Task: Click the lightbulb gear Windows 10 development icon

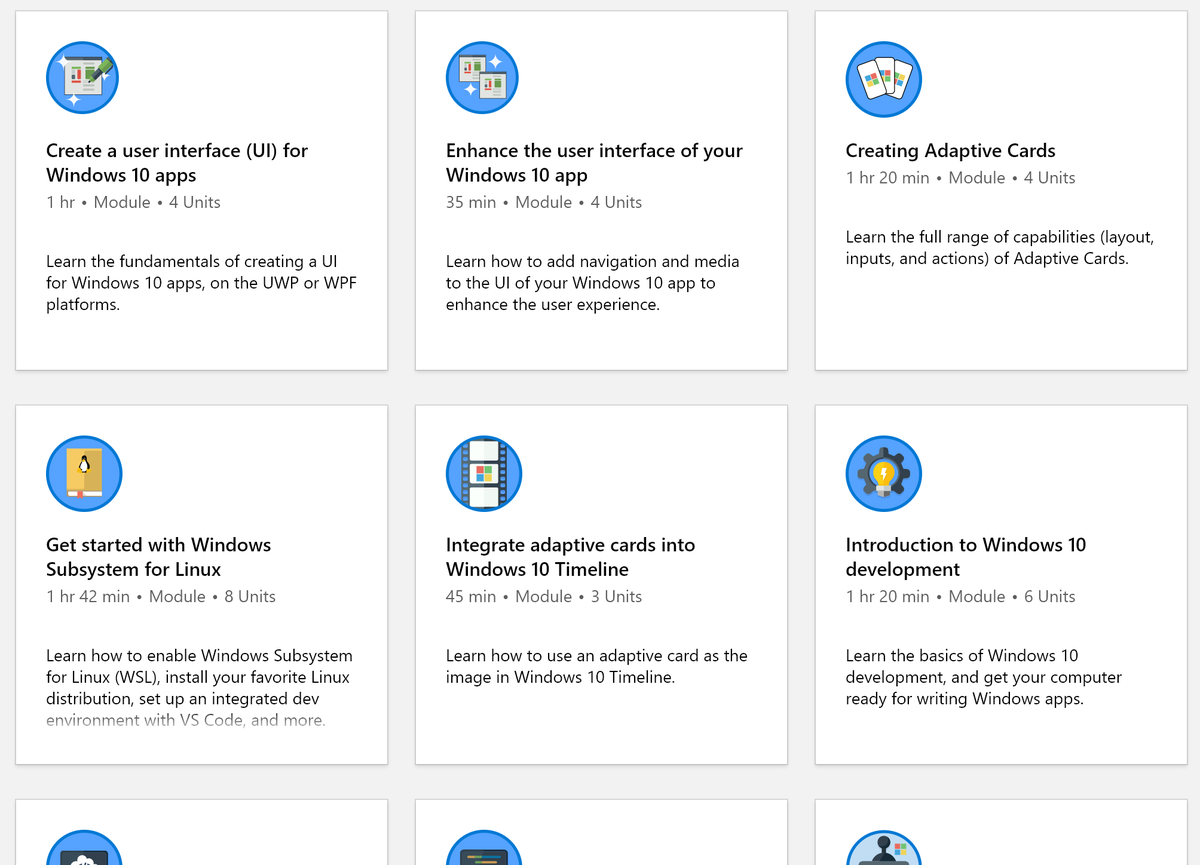Action: pos(884,473)
